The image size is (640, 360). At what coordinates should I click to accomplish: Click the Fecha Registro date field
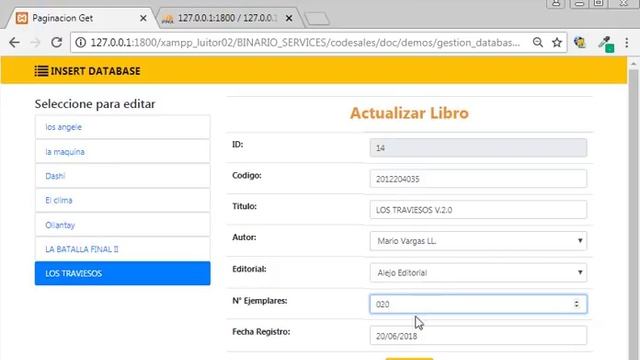point(478,336)
